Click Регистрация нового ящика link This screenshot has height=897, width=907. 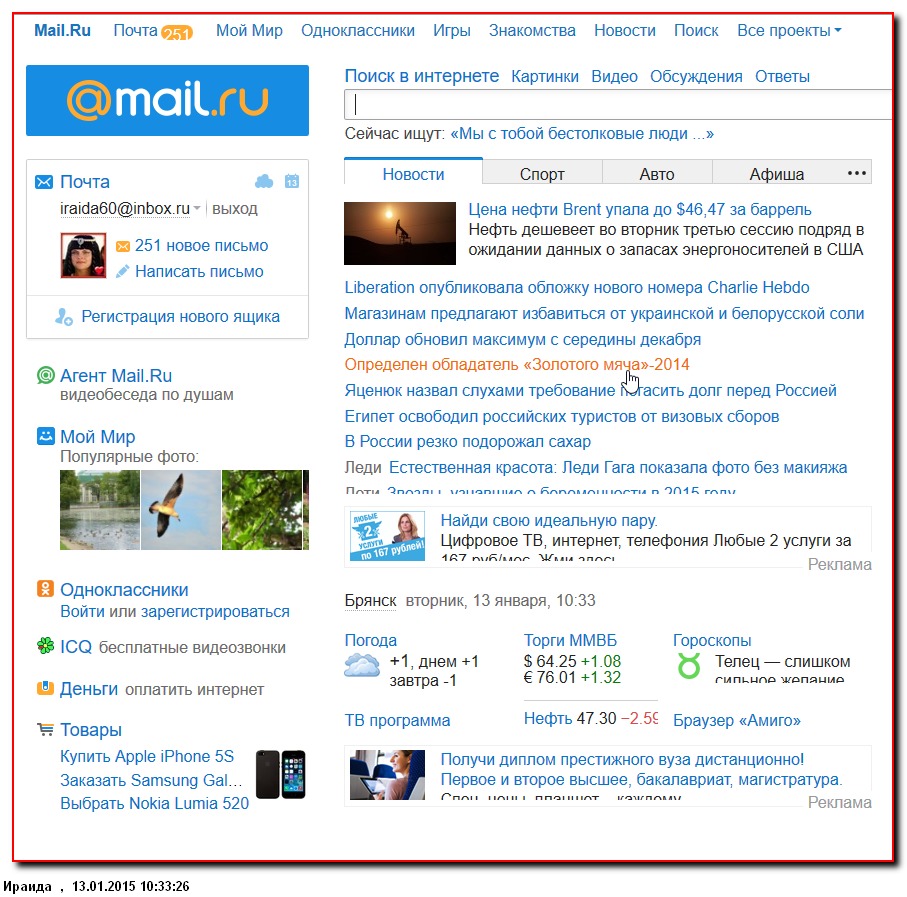pos(180,316)
